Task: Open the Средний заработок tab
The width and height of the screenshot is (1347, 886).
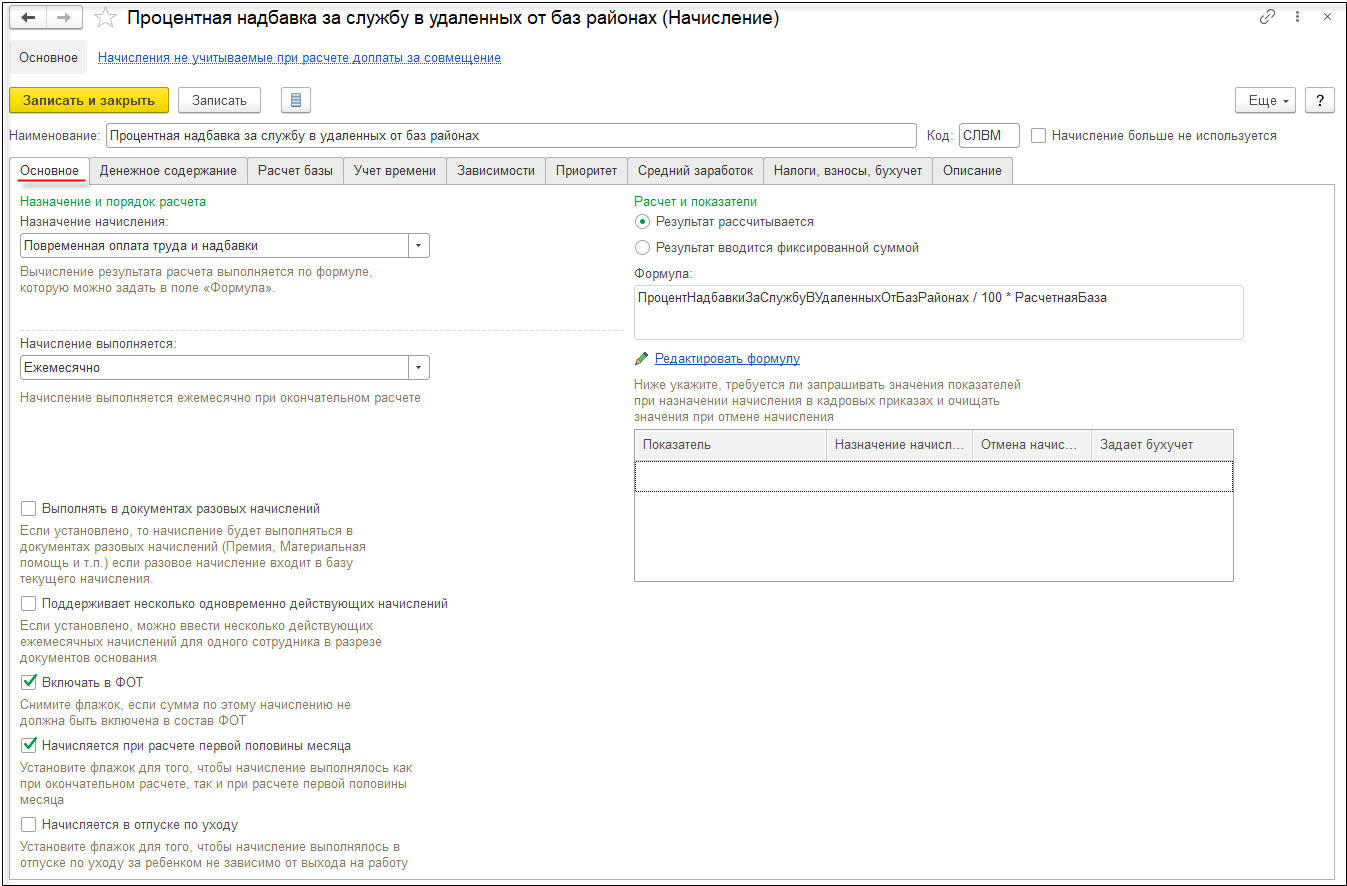Action: [x=696, y=171]
